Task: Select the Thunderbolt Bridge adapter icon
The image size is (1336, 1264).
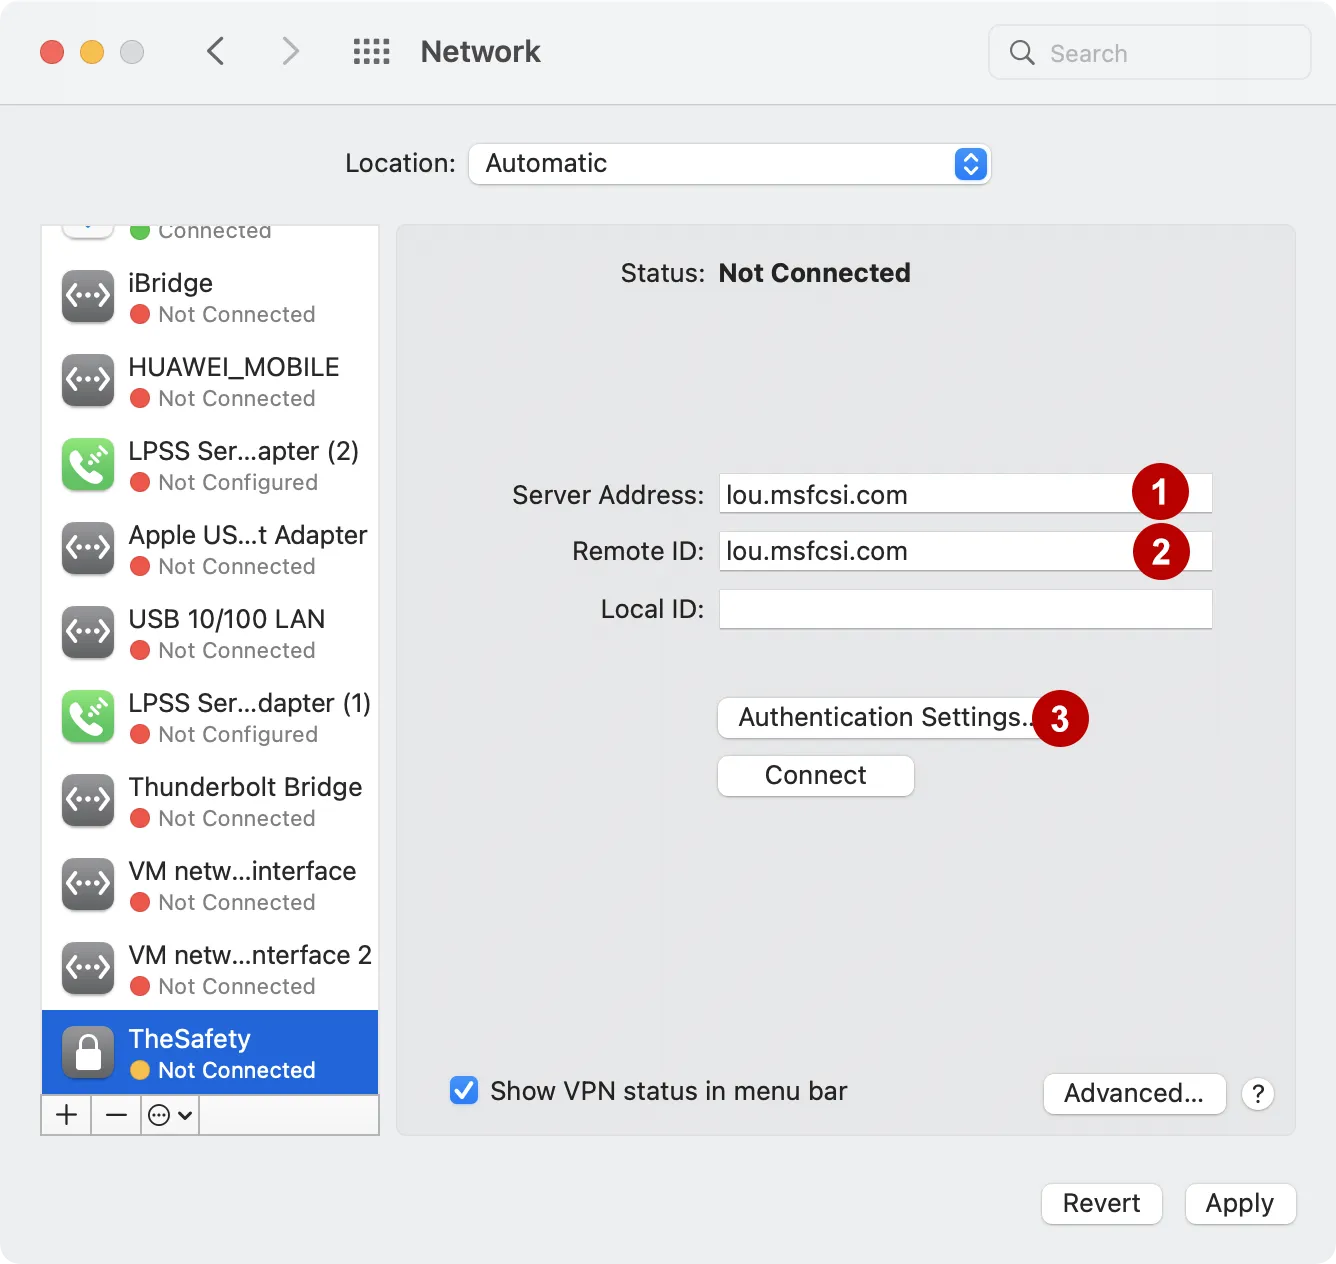Action: (87, 800)
